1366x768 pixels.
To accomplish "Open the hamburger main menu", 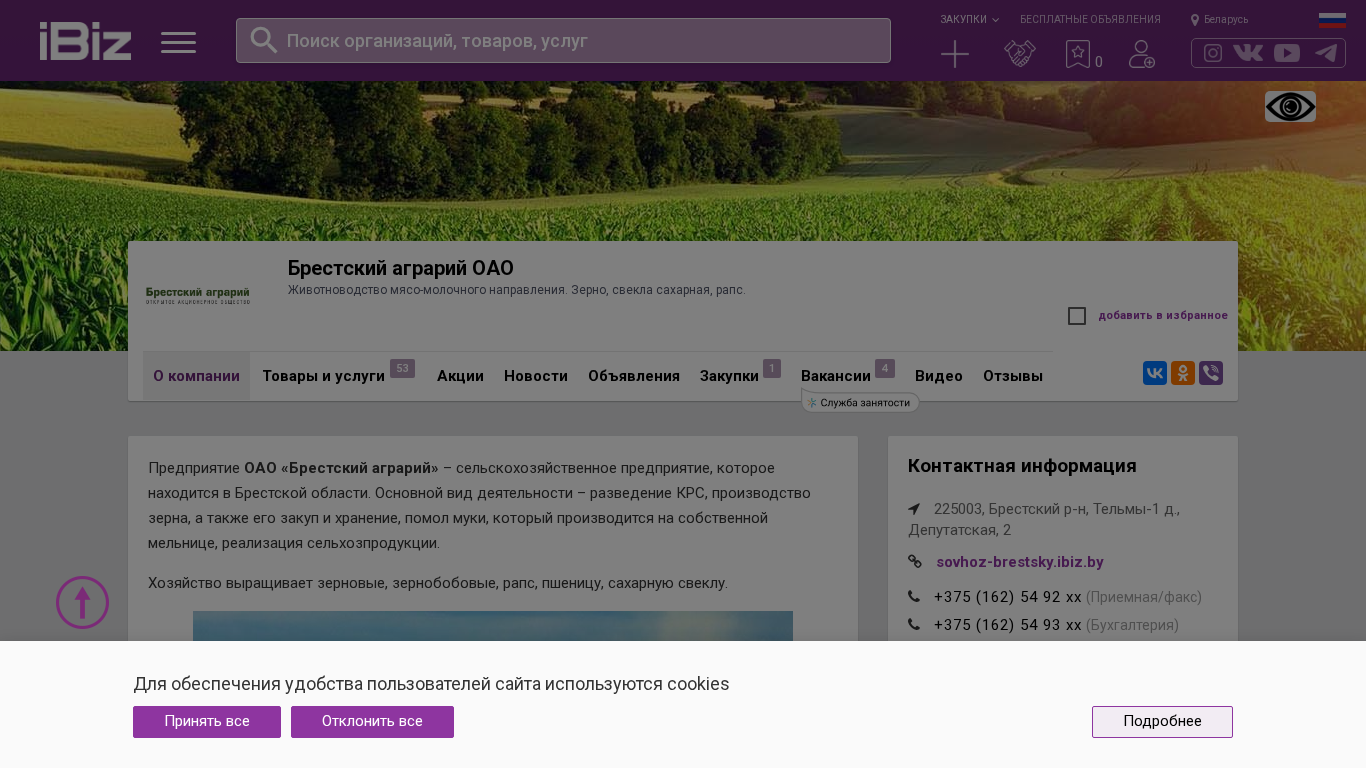I will (x=178, y=42).
